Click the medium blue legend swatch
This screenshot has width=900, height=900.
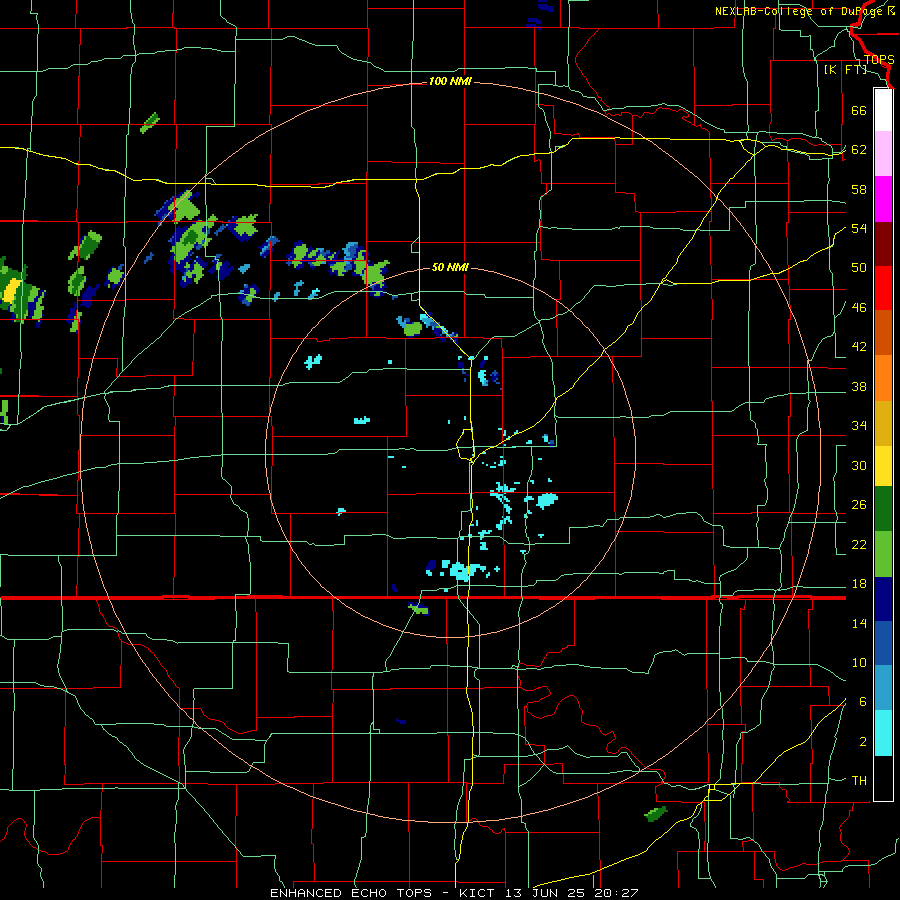coord(883,644)
